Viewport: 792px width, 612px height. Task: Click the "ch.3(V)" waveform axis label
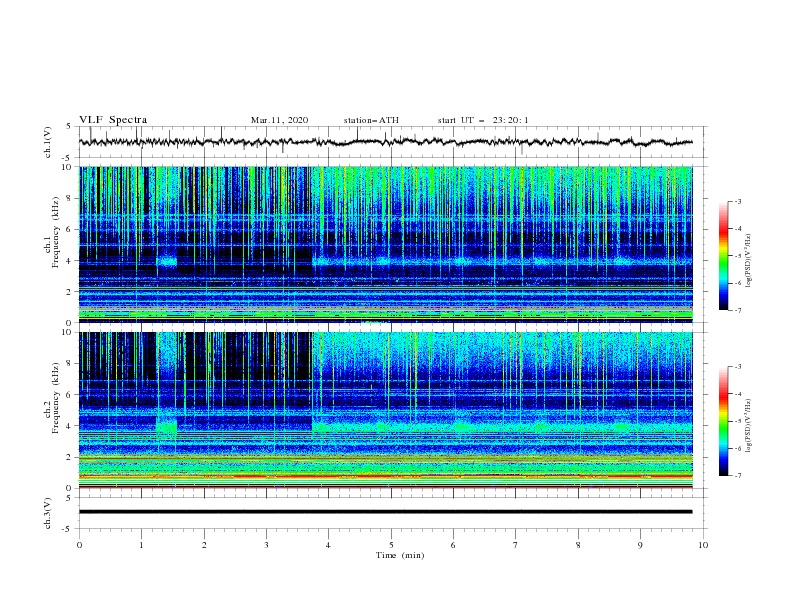(x=48, y=513)
